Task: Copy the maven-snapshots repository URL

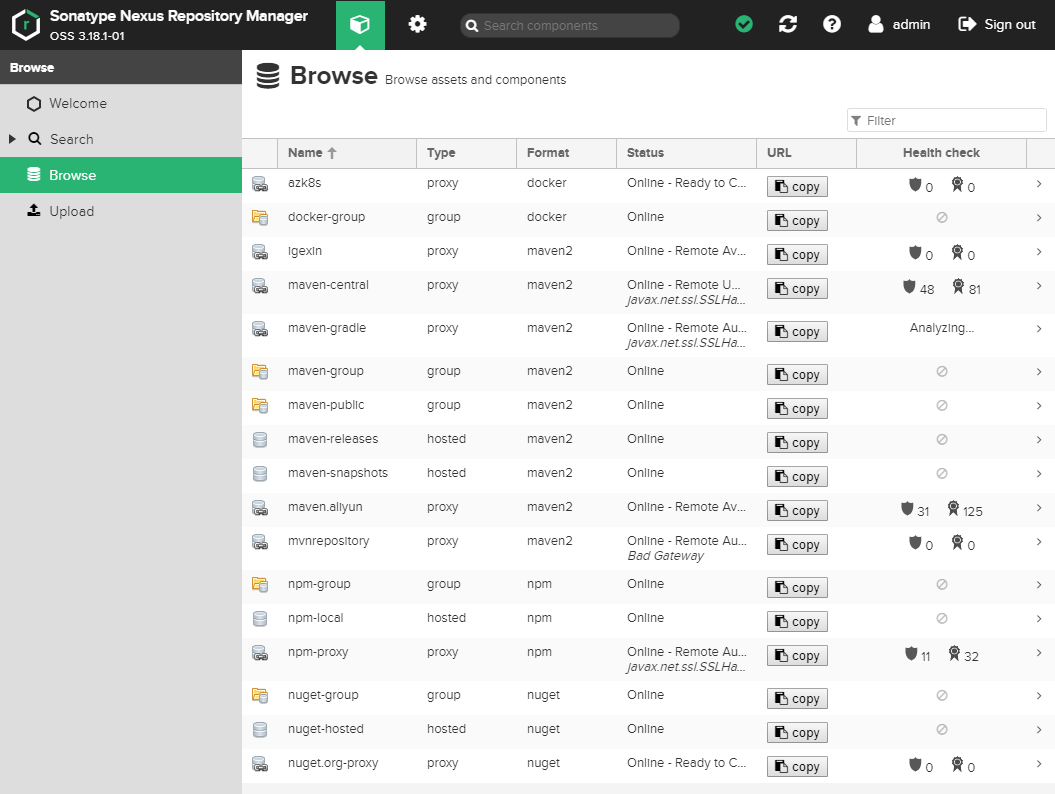Action: pyautogui.click(x=797, y=476)
